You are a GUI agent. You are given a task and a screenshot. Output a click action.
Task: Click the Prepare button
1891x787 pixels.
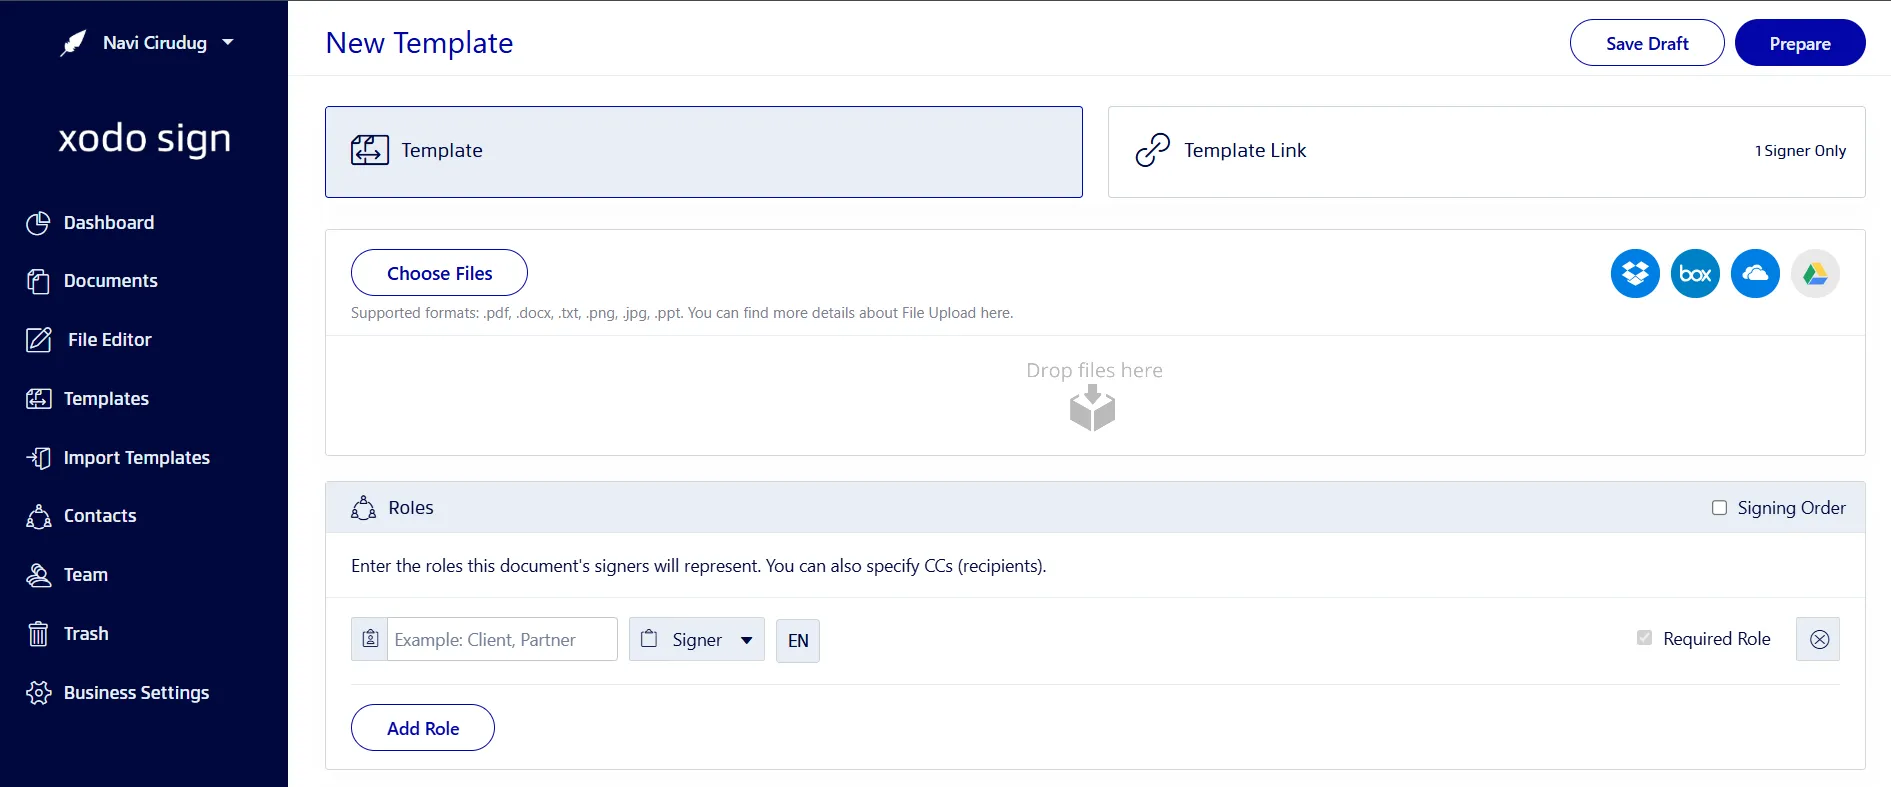click(1800, 43)
